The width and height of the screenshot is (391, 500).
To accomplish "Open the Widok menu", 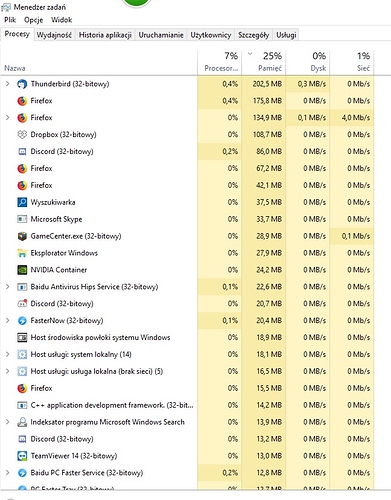I will tap(61, 20).
